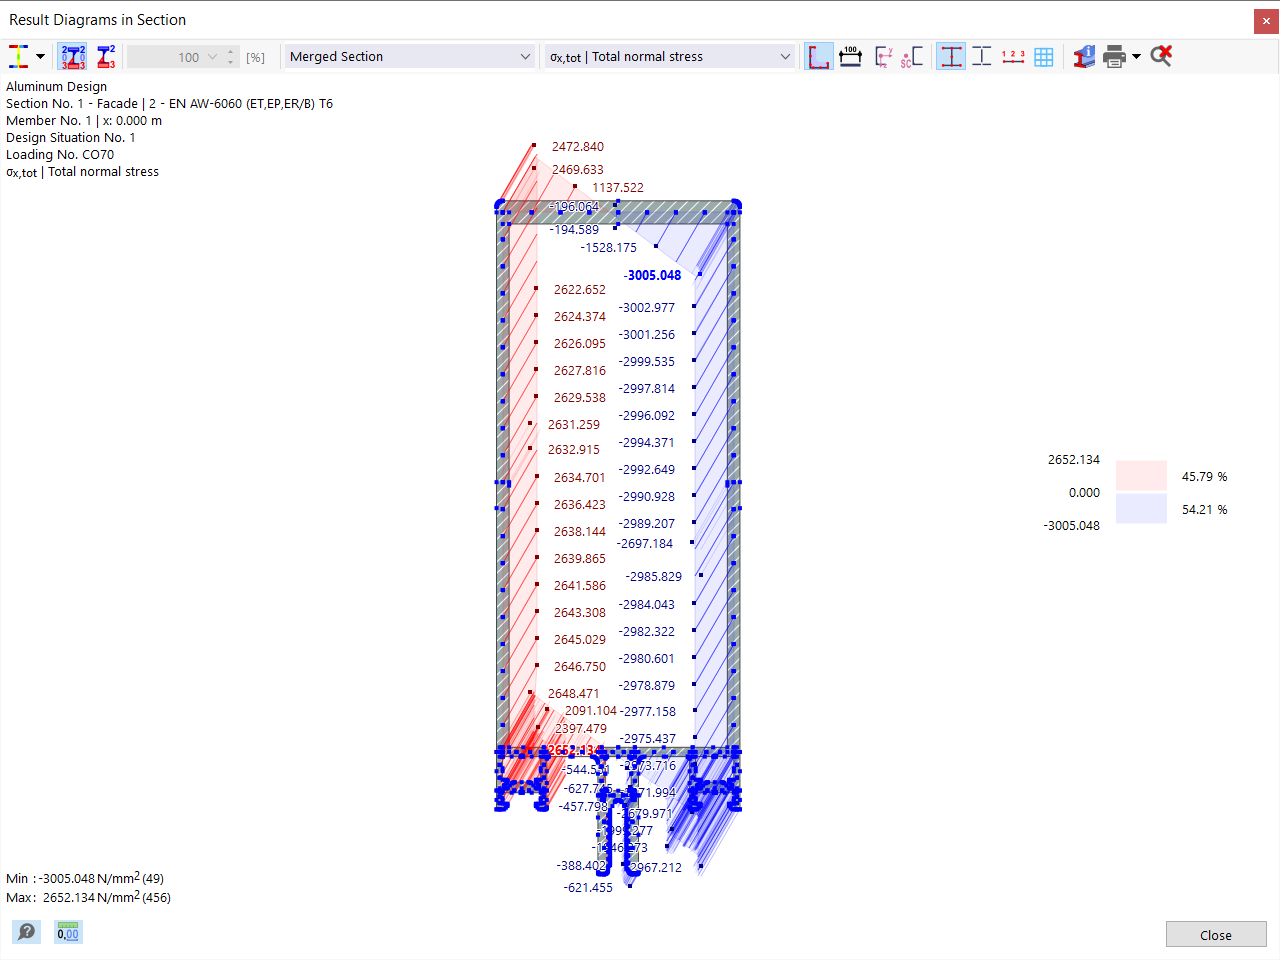1280x960 pixels.
Task: Click the section color display icon
Action: pos(18,57)
